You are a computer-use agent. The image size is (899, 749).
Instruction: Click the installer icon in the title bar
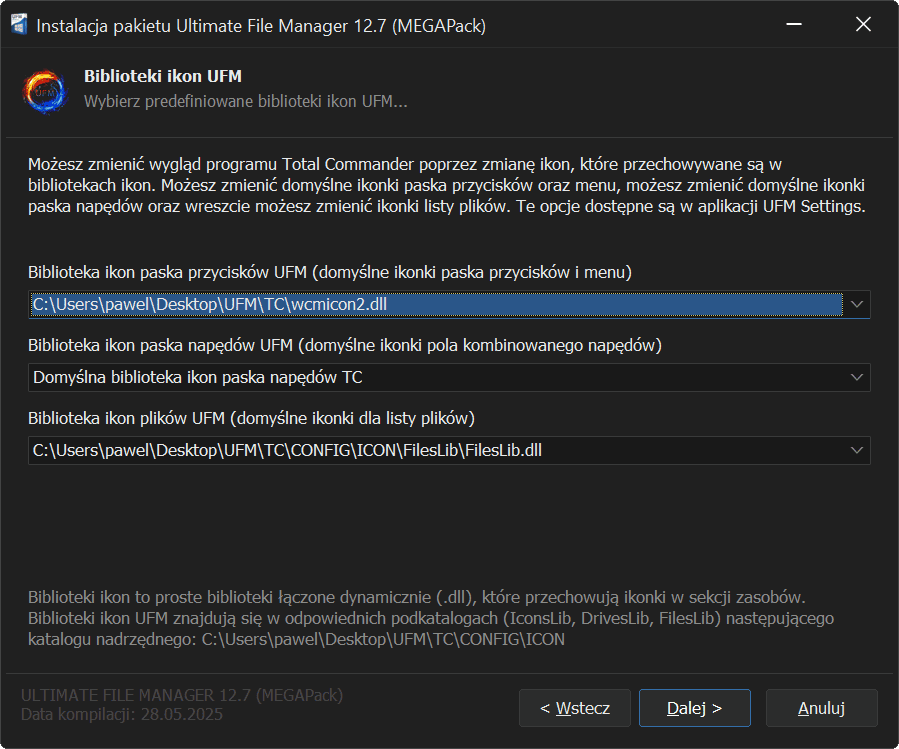(x=19, y=26)
